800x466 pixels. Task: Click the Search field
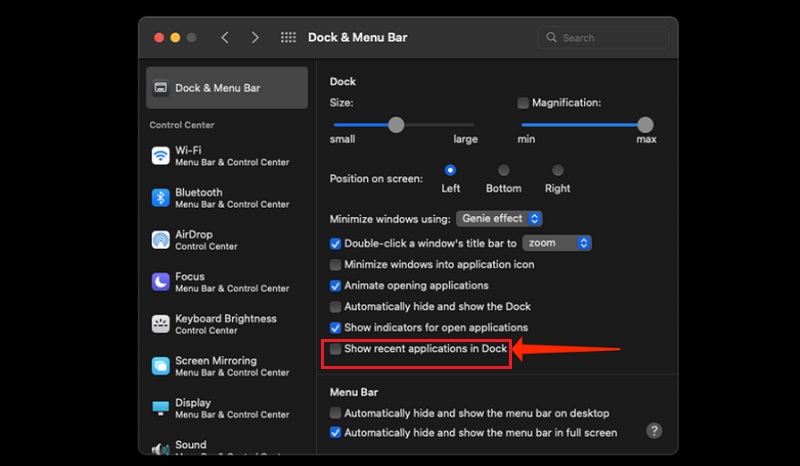604,38
